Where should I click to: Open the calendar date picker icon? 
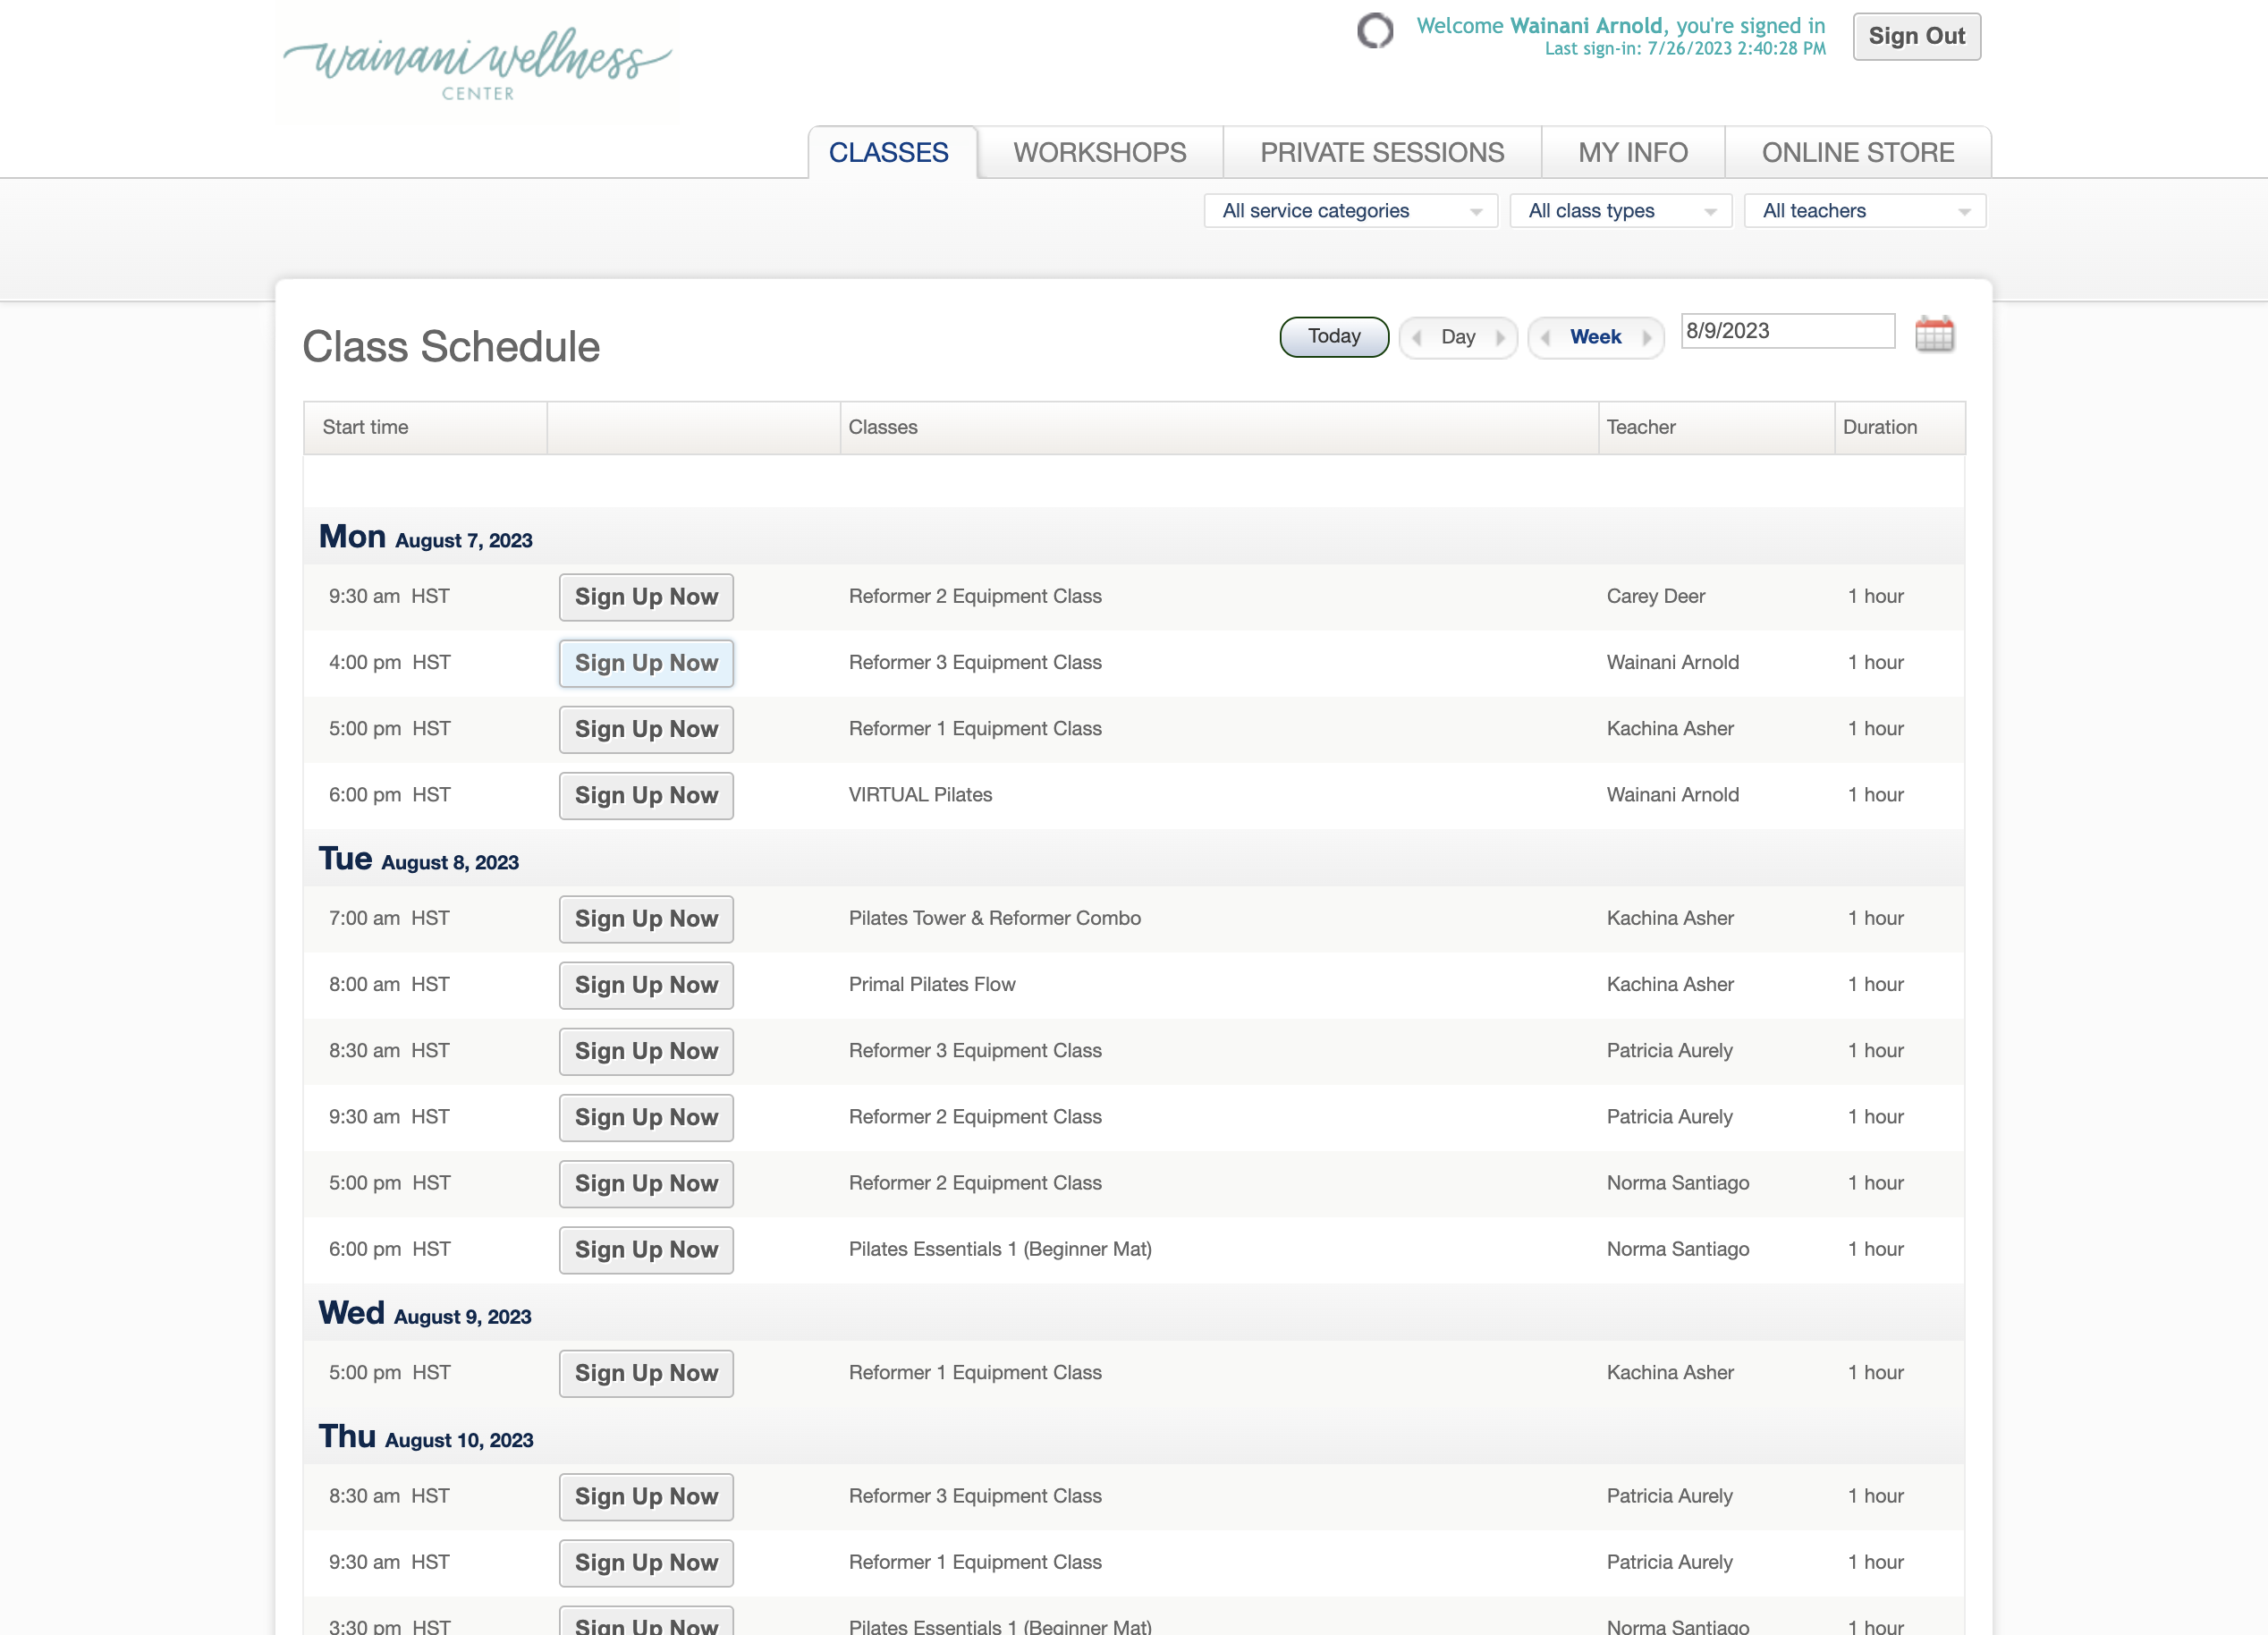click(x=1934, y=334)
